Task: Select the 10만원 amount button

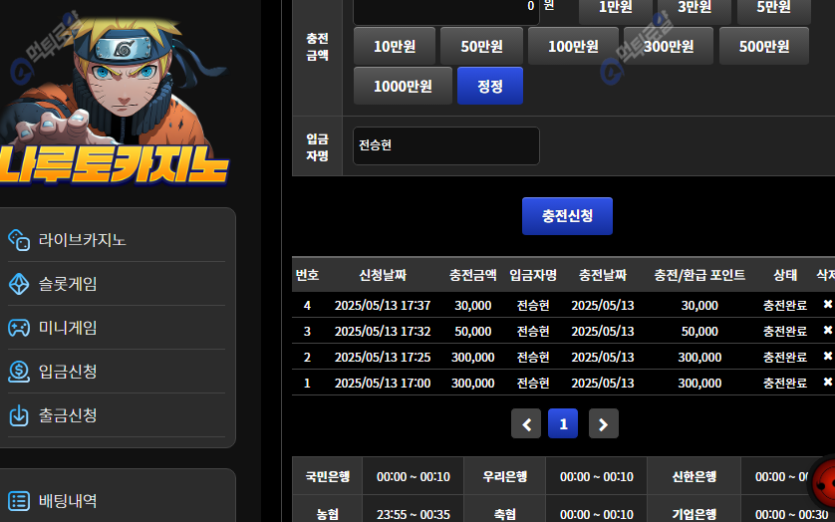Action: point(395,46)
